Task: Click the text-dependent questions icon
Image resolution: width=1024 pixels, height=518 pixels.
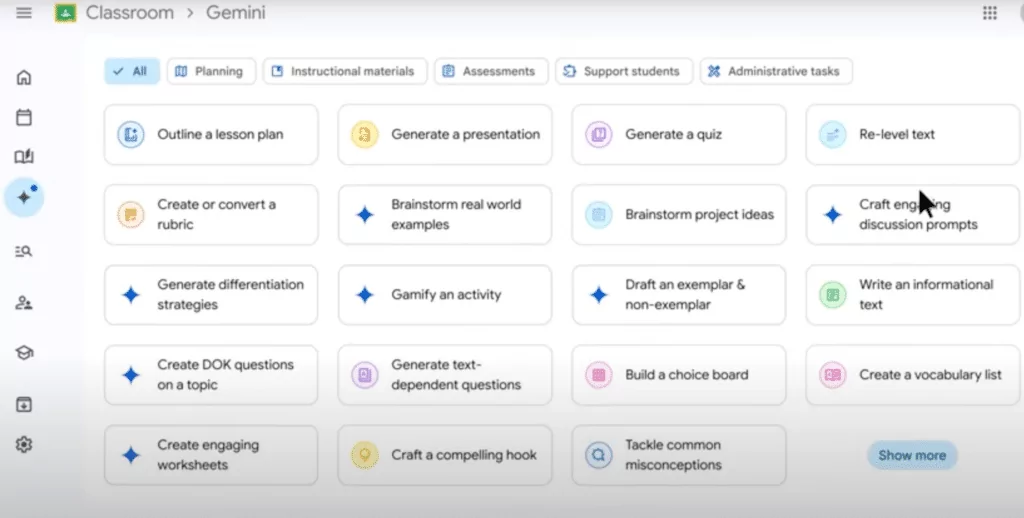Action: [364, 375]
